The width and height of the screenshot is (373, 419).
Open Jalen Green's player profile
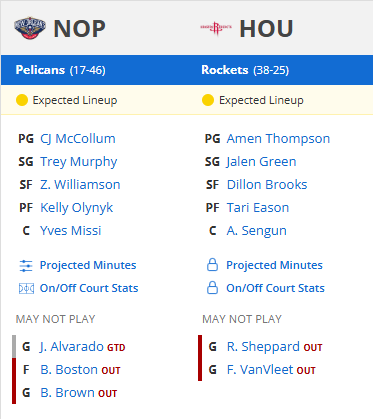click(261, 162)
